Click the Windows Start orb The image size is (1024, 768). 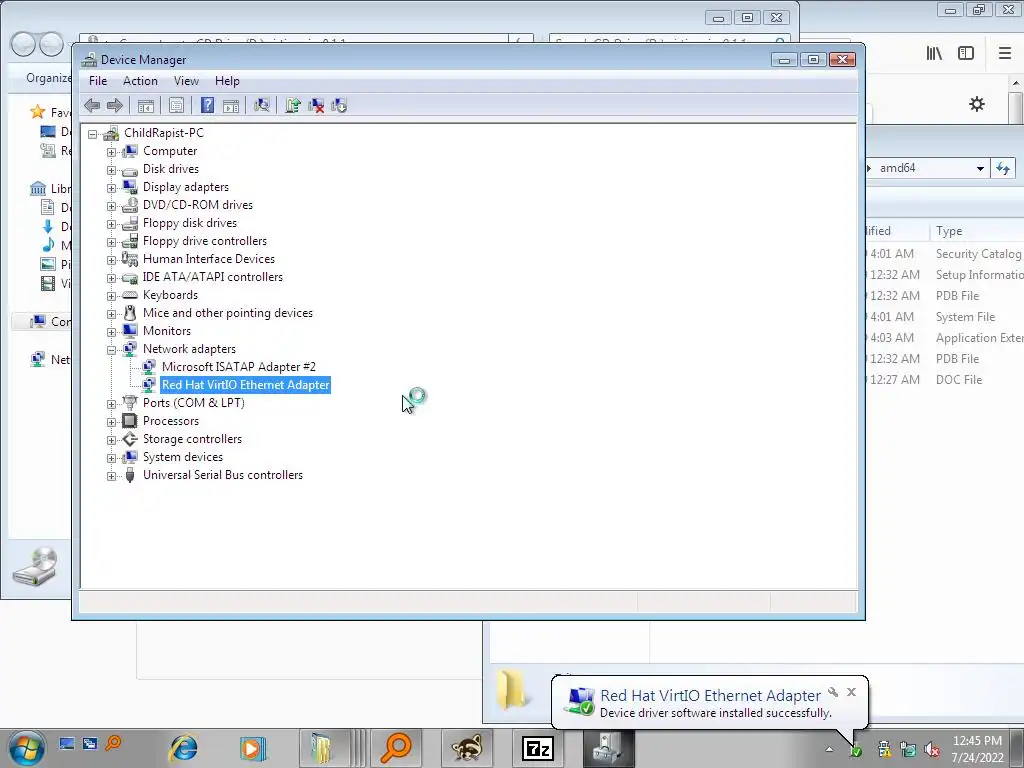click(27, 748)
